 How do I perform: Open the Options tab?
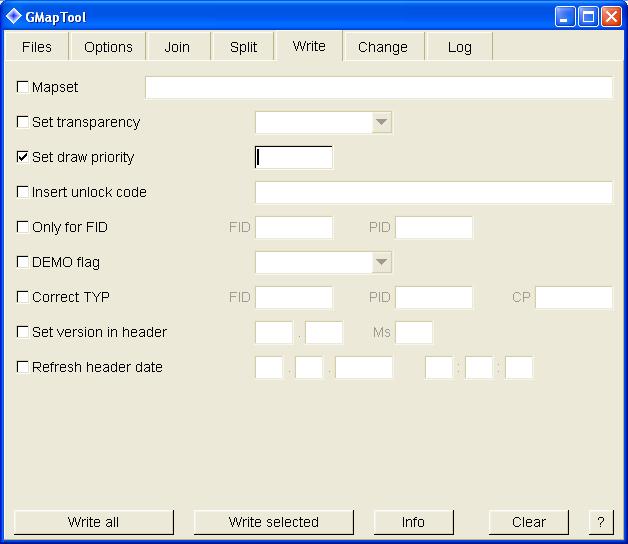[x=108, y=47]
